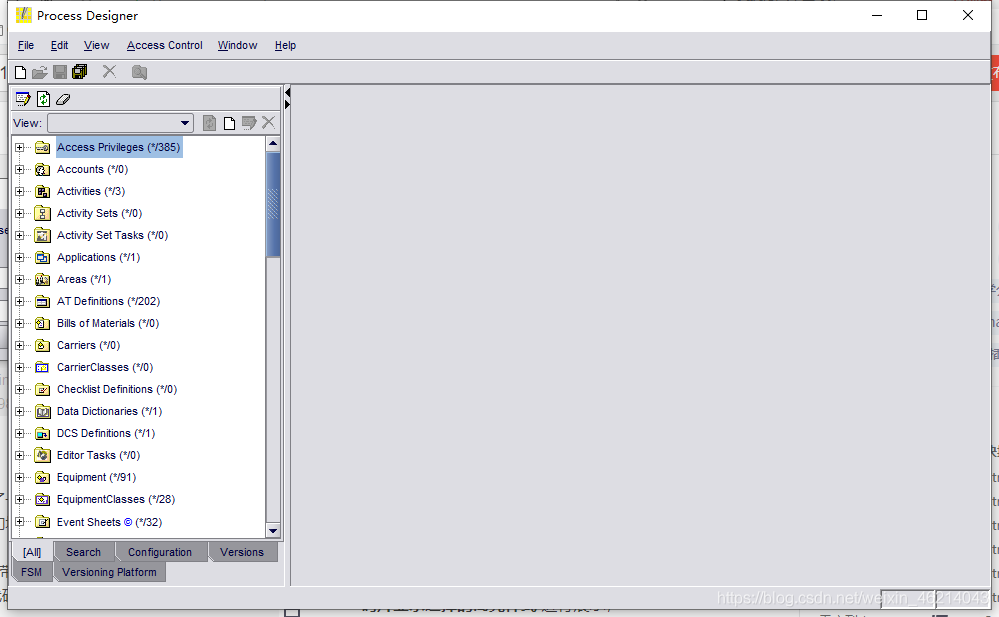This screenshot has width=999, height=617.
Task: Create a new document from the toolbar
Action: 18,71
